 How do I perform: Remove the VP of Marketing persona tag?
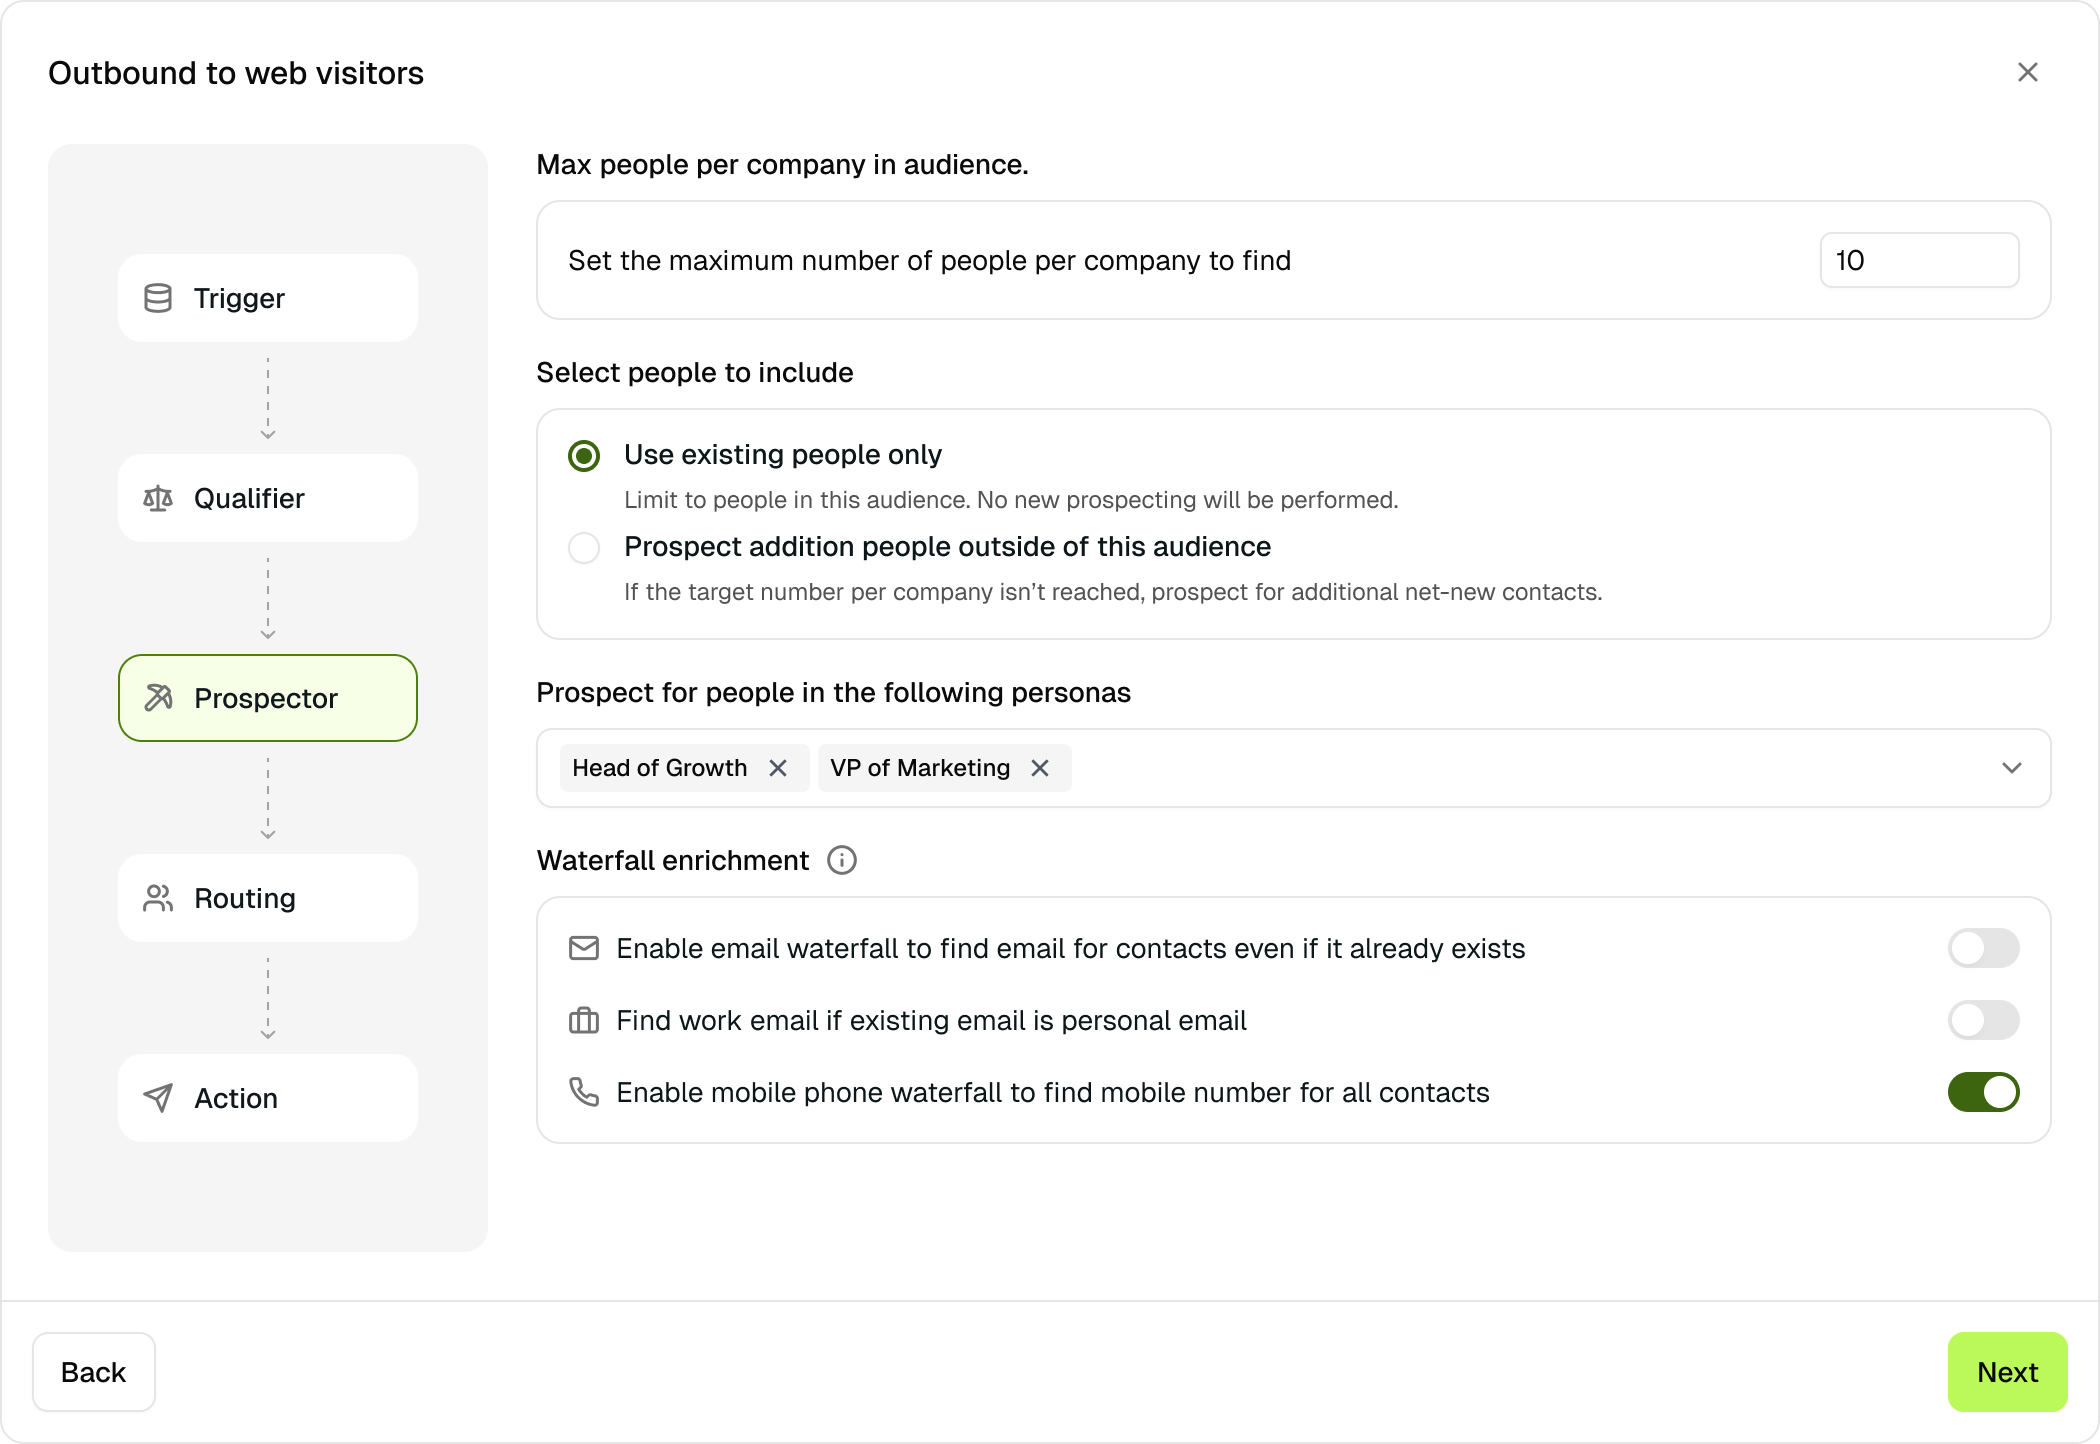tap(1040, 768)
